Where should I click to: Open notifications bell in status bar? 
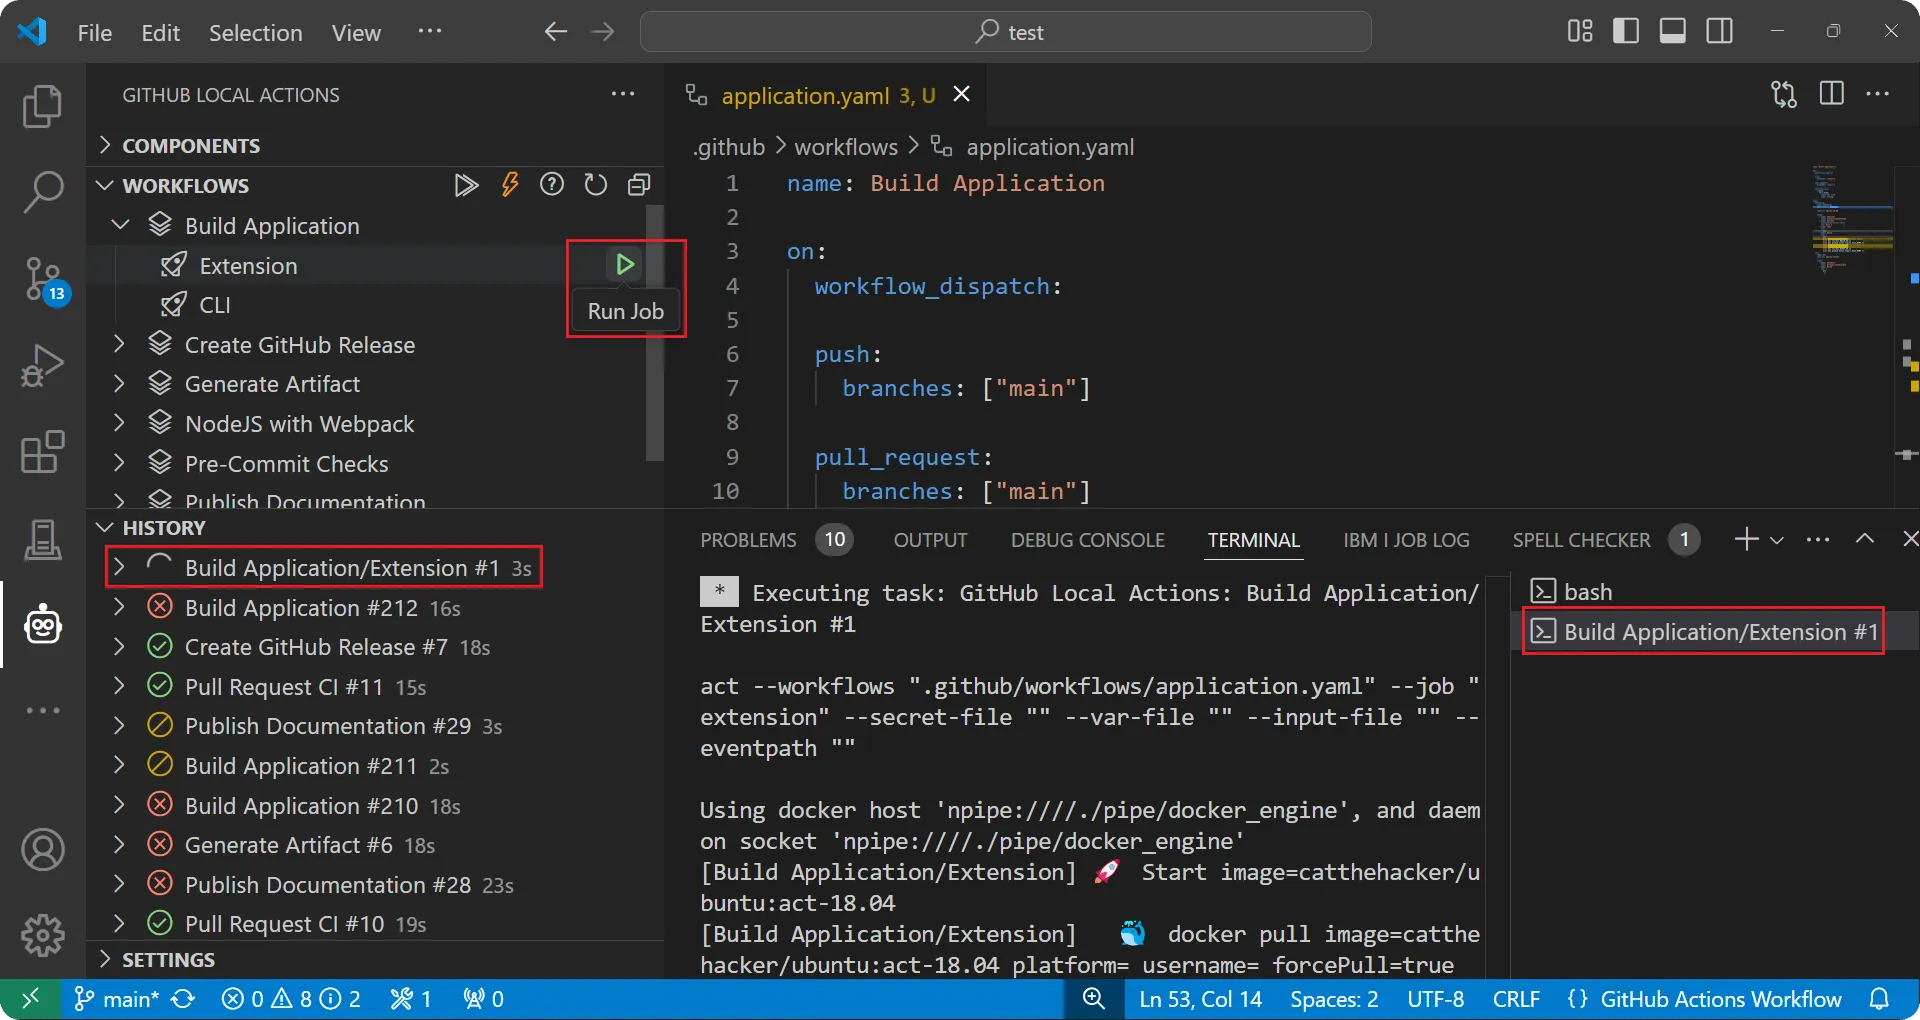coord(1880,999)
